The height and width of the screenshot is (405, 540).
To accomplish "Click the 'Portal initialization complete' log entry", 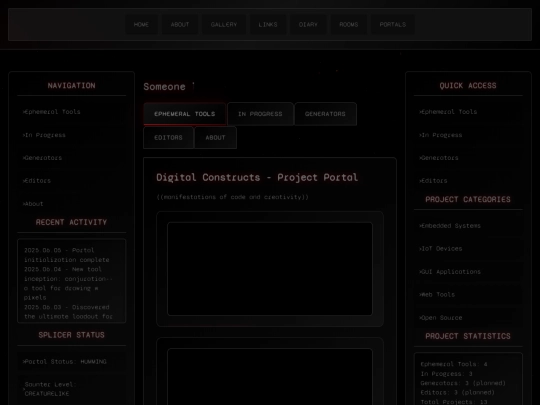I will click(66, 255).
